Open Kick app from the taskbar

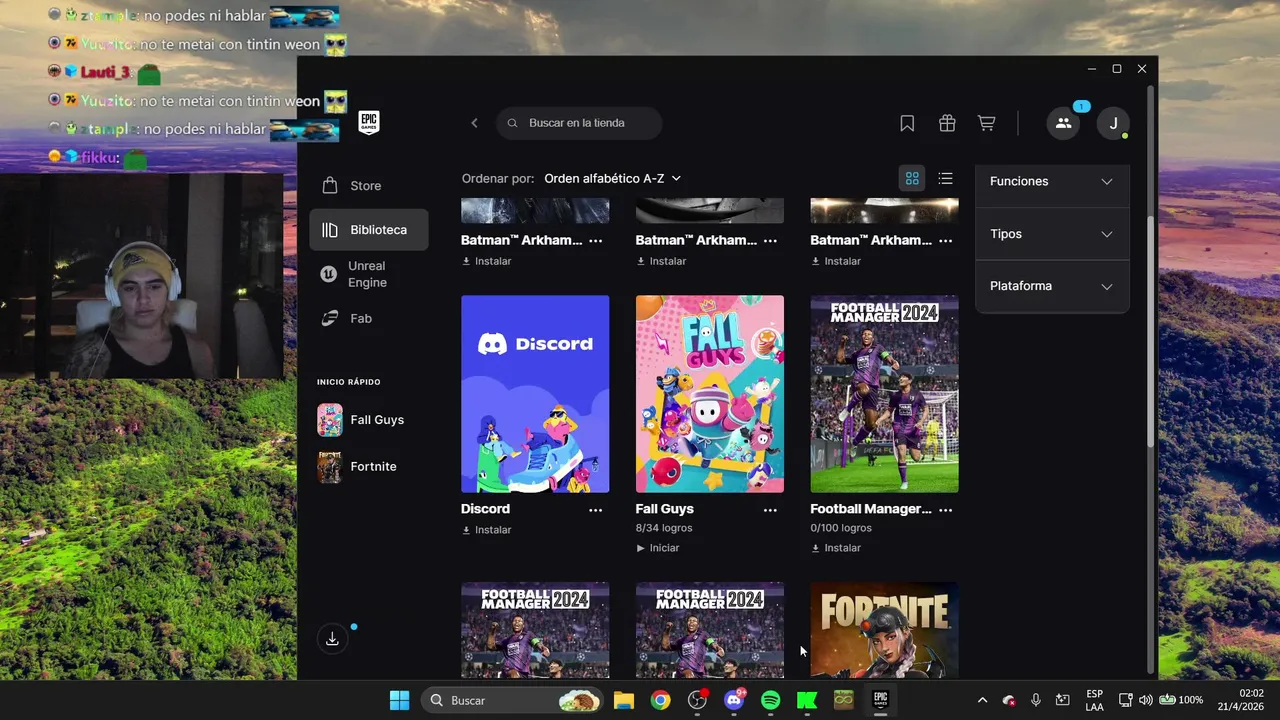[x=807, y=700]
